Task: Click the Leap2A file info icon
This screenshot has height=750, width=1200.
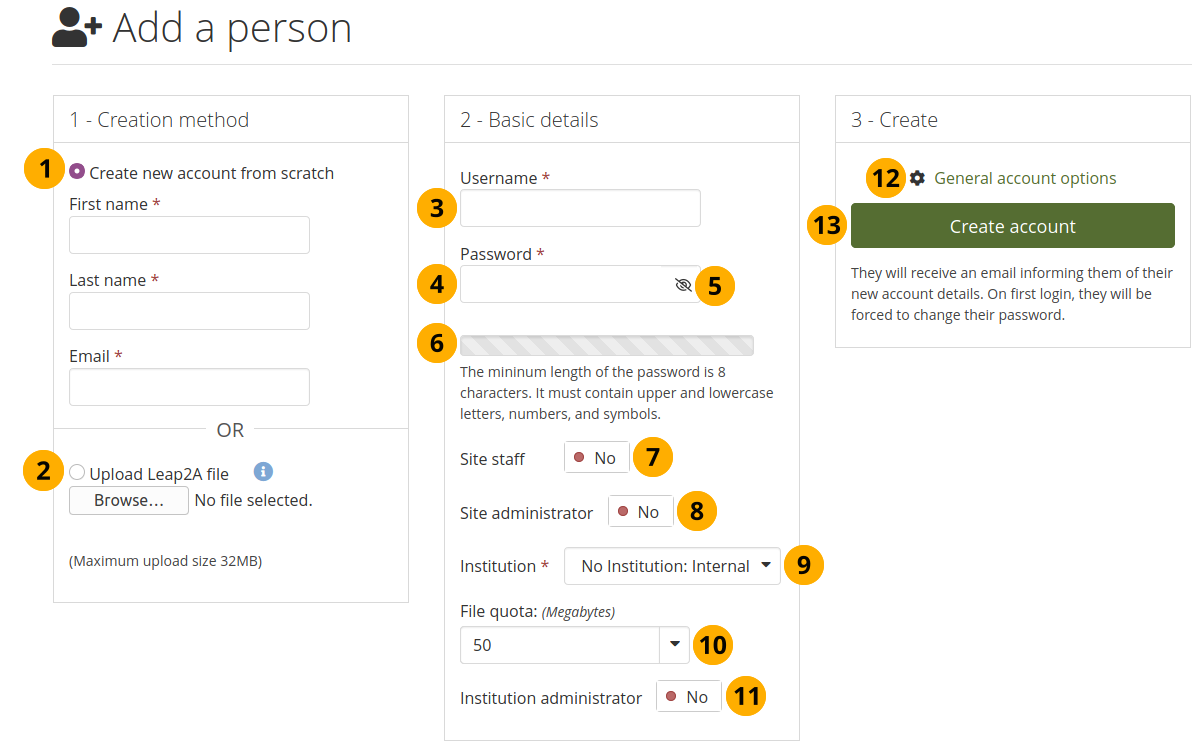Action: [x=263, y=472]
